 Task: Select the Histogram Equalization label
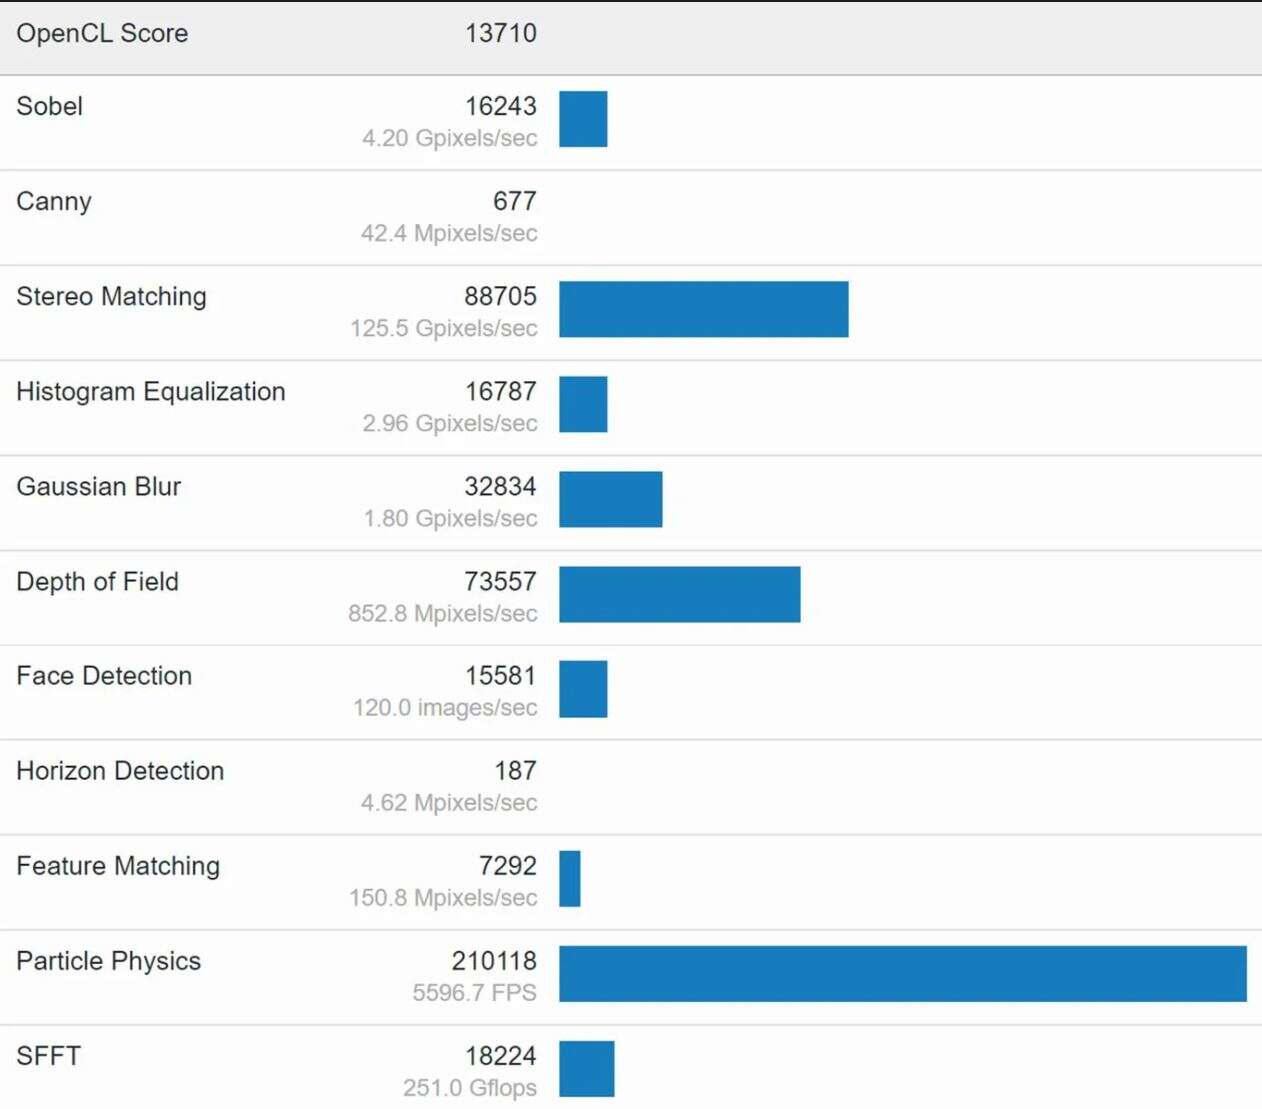point(151,391)
